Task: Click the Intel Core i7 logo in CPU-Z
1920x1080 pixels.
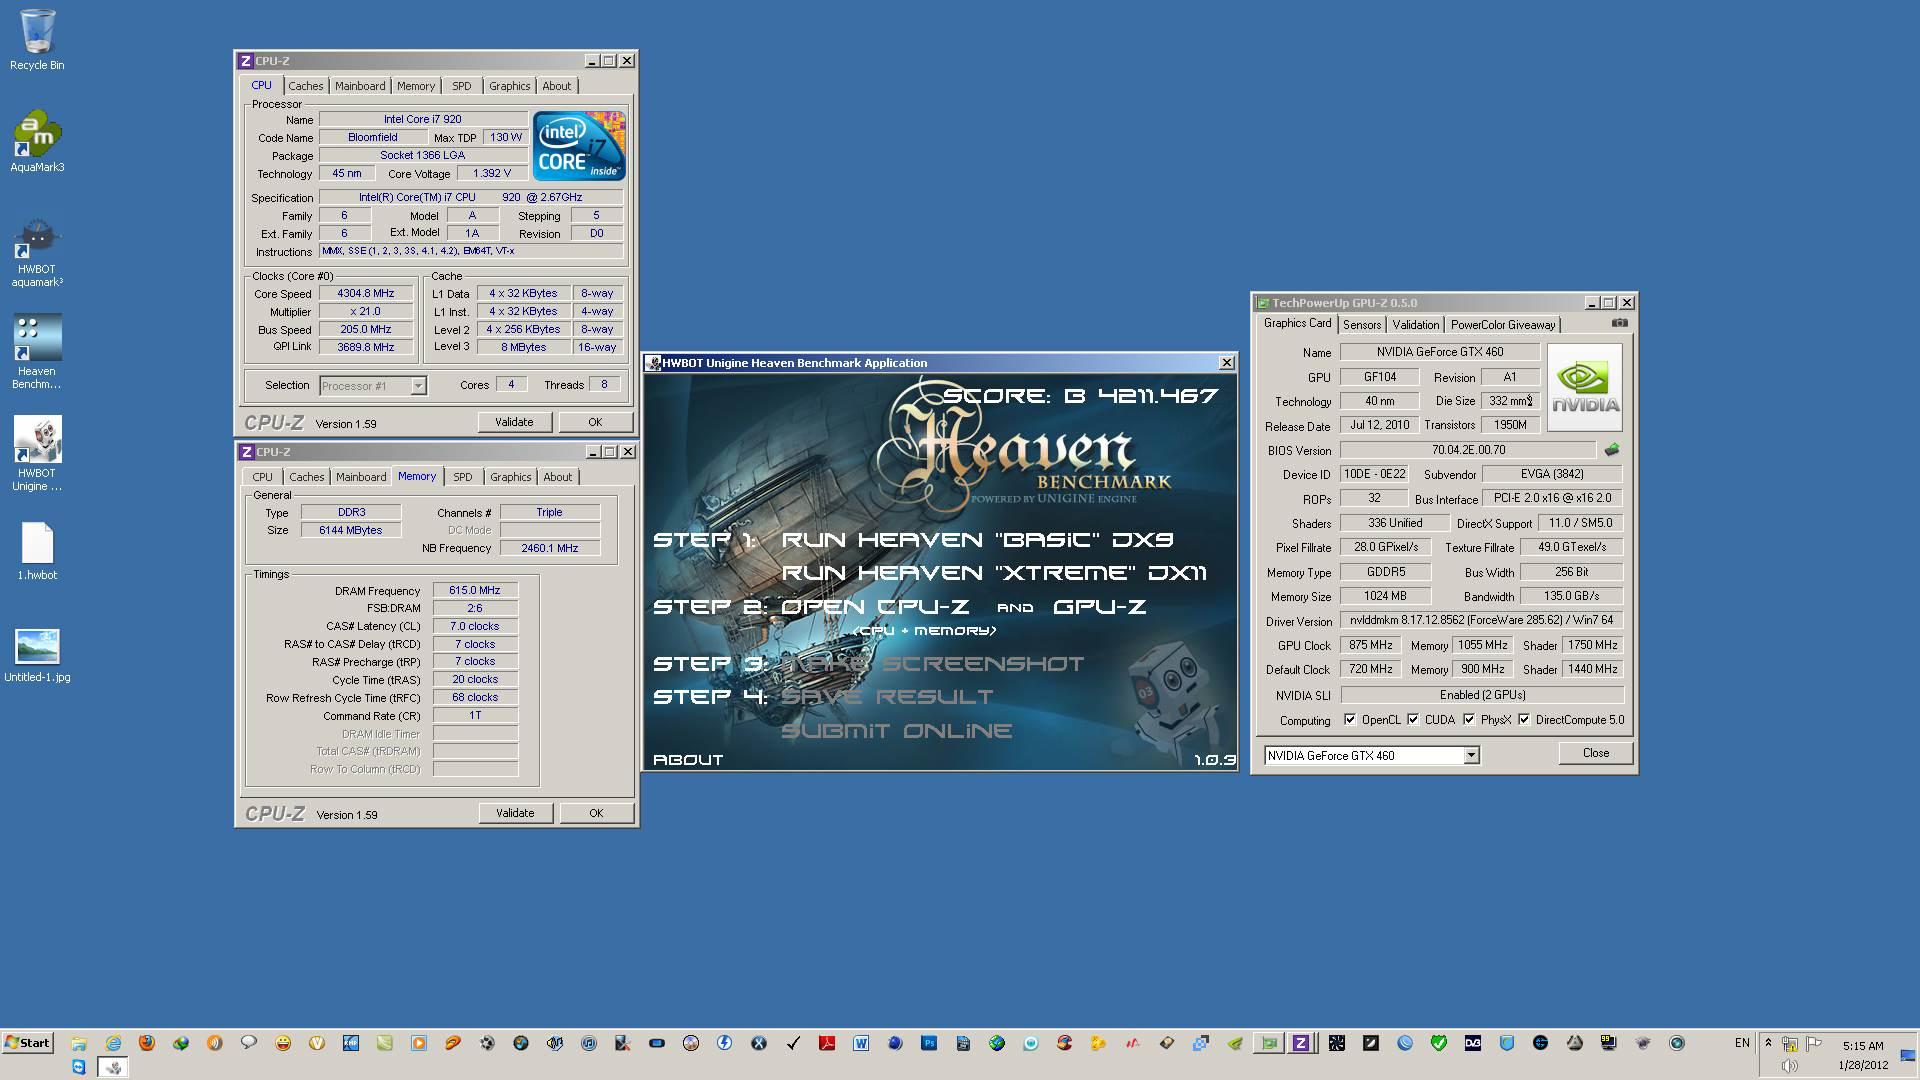Action: [579, 146]
